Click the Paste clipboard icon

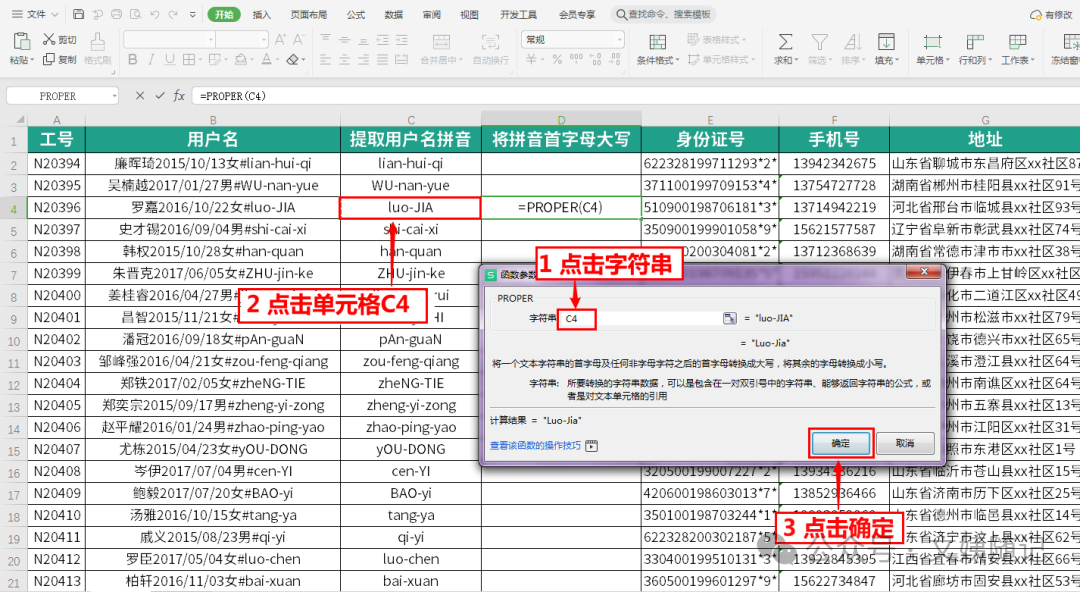[21, 41]
